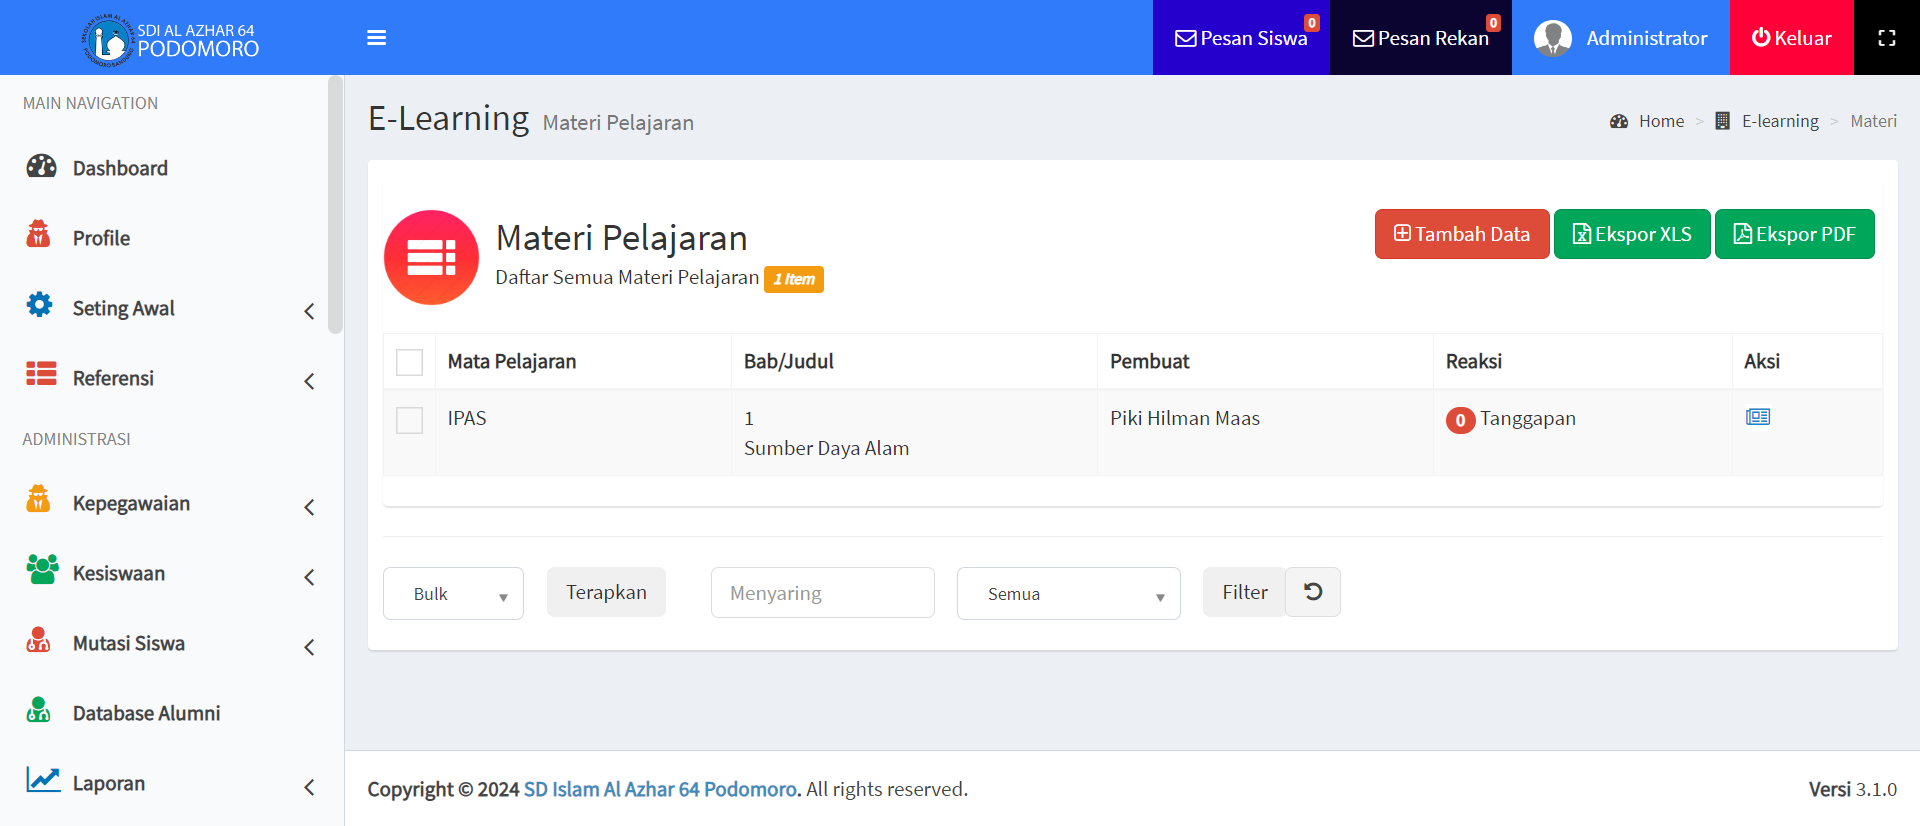
Task: Click the red Materi Pelajaran list icon
Action: point(431,257)
